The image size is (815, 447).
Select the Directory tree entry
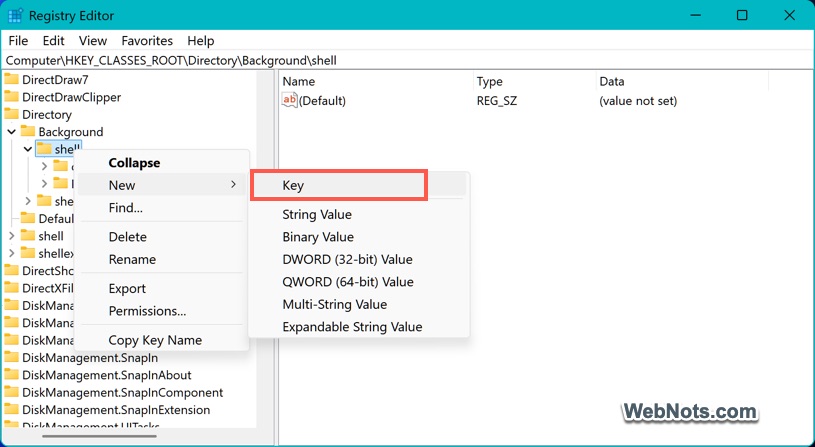point(47,114)
